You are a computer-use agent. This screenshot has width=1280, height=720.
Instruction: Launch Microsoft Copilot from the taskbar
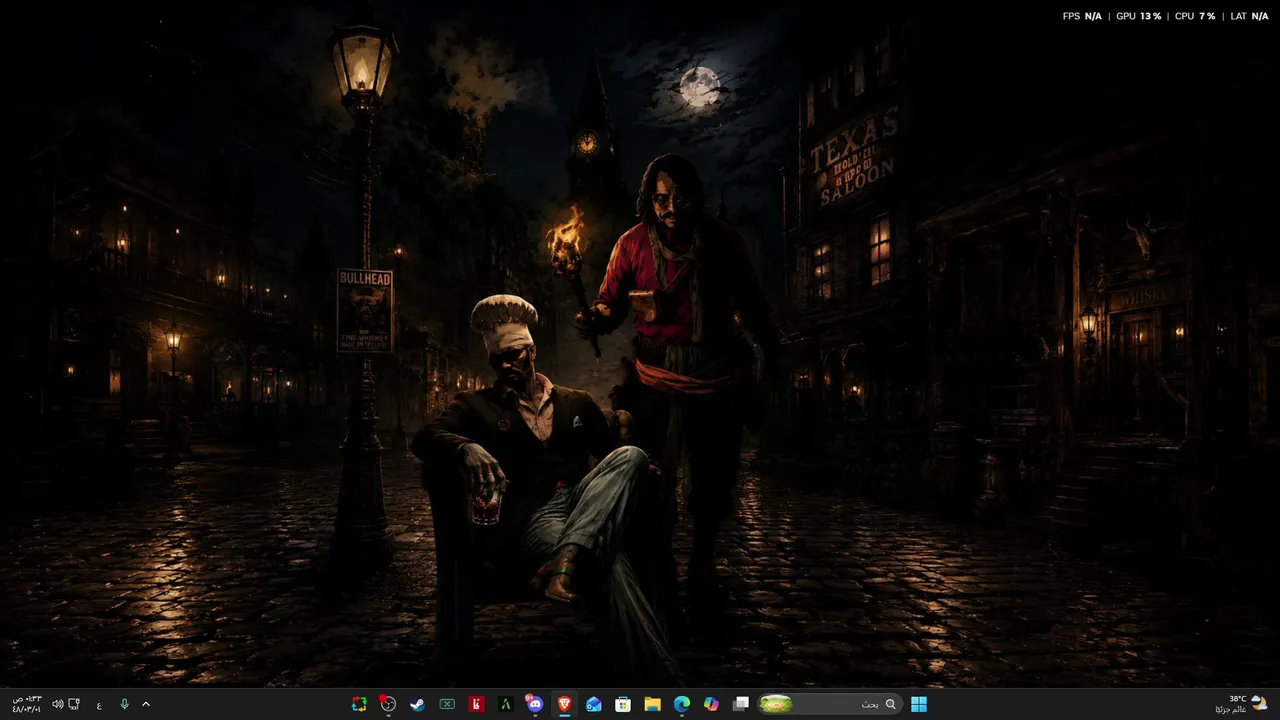[711, 704]
